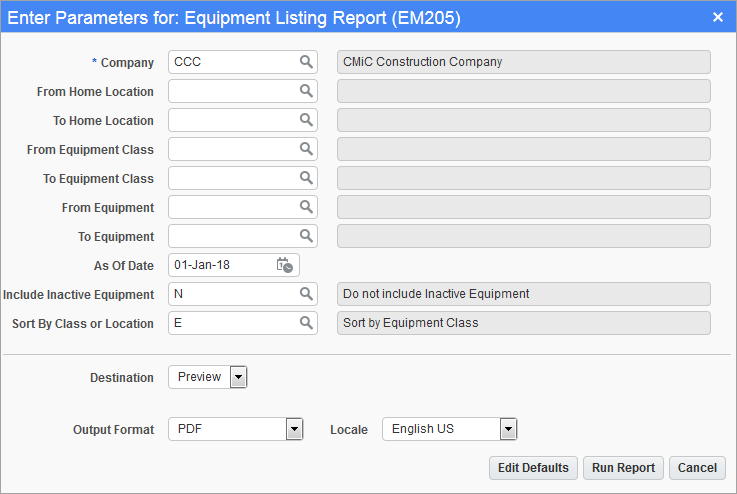Image resolution: width=737 pixels, height=494 pixels.
Task: Expand the Locale dropdown
Action: tap(508, 429)
